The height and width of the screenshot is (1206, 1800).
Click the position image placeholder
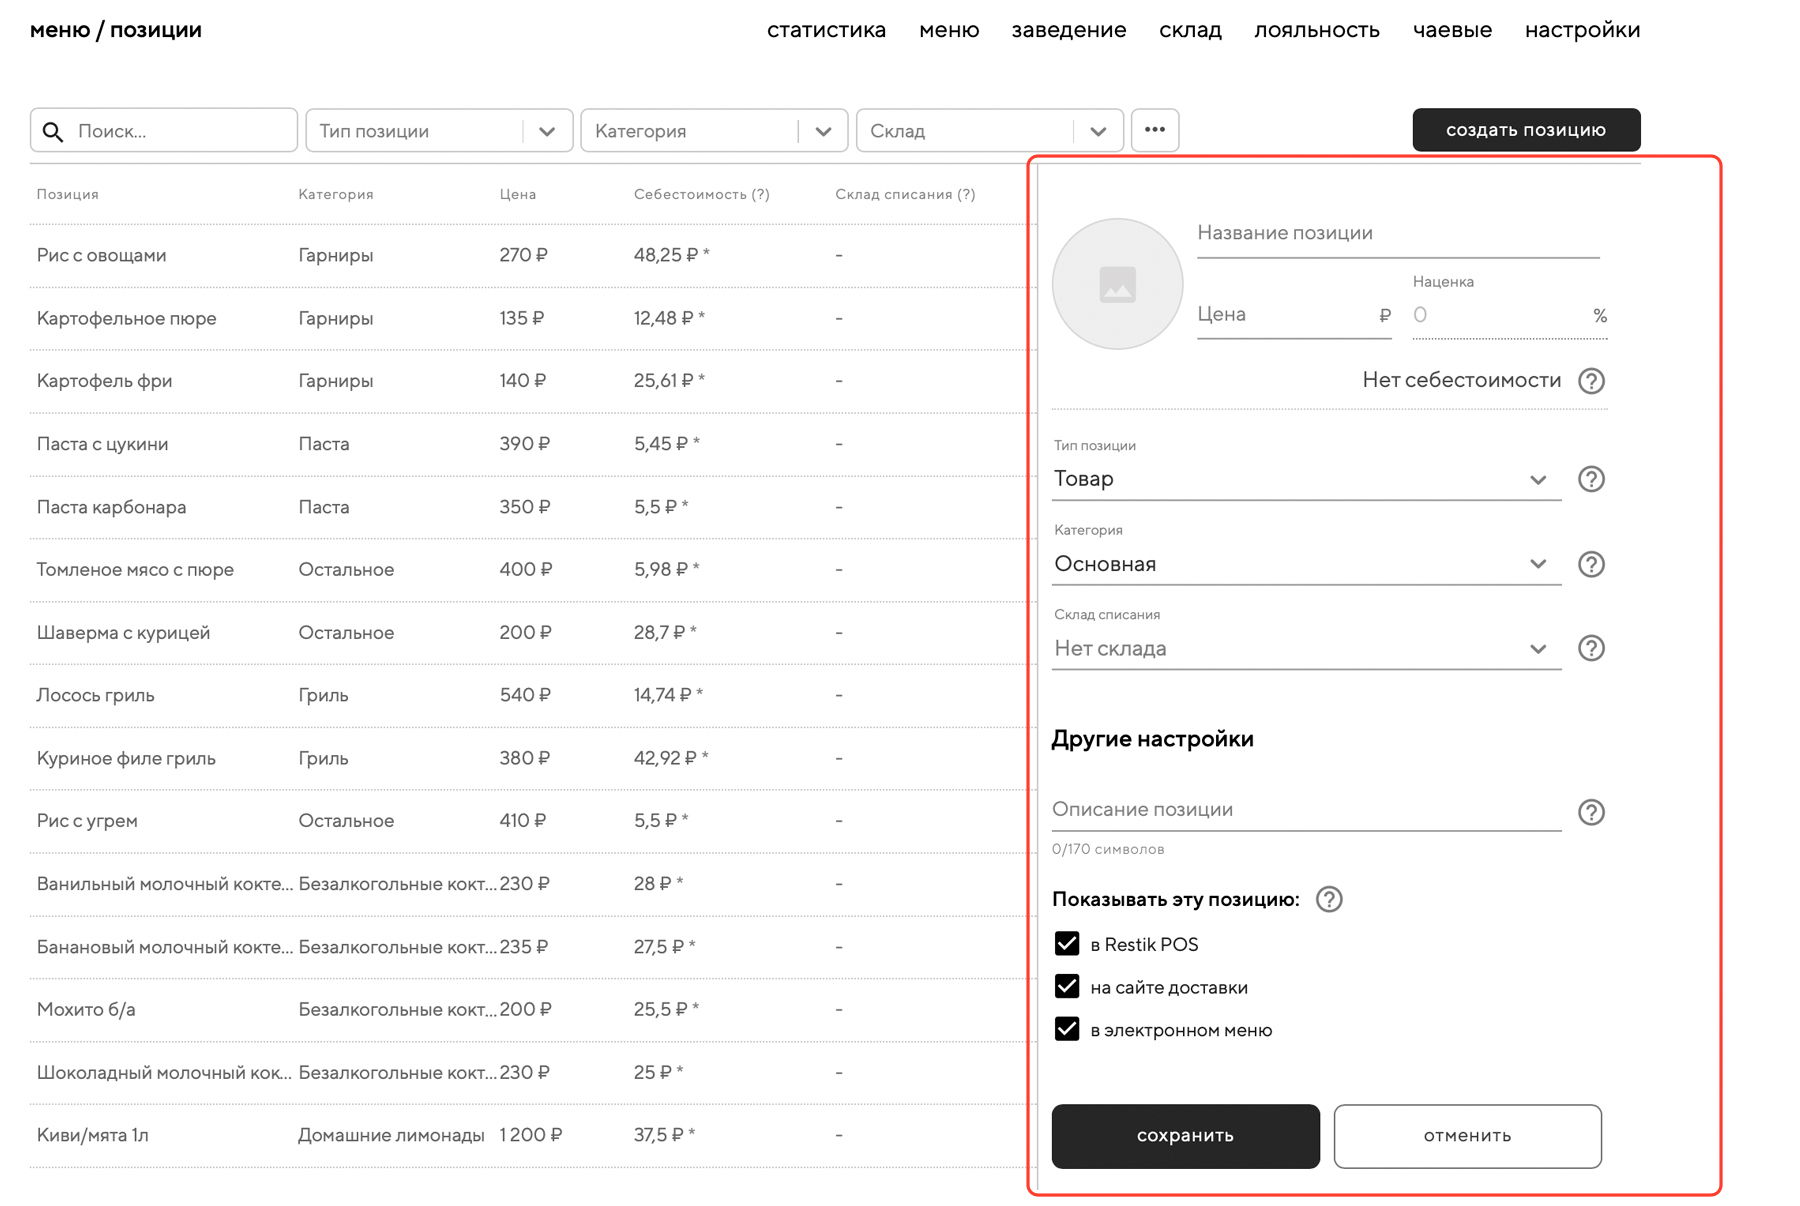pos(1117,284)
